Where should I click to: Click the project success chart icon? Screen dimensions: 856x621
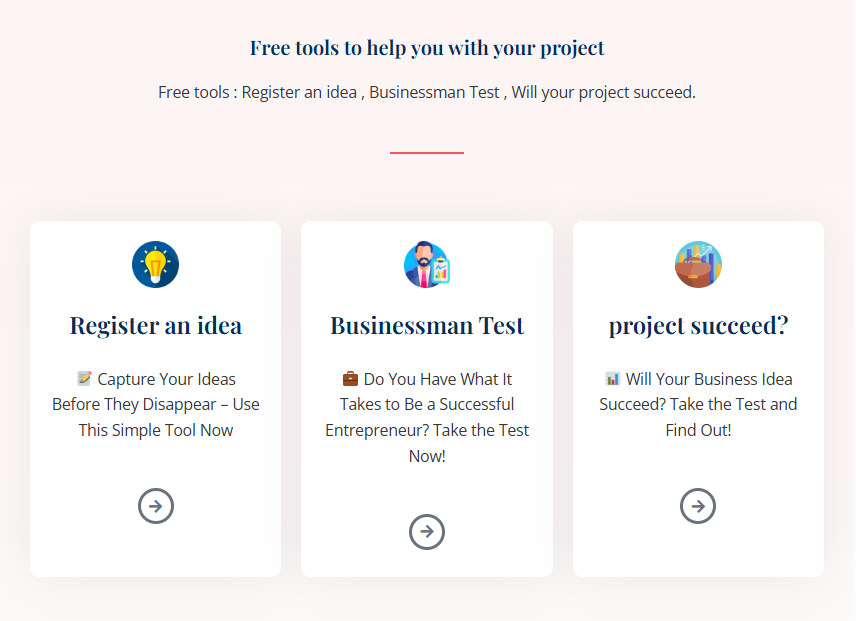click(698, 265)
